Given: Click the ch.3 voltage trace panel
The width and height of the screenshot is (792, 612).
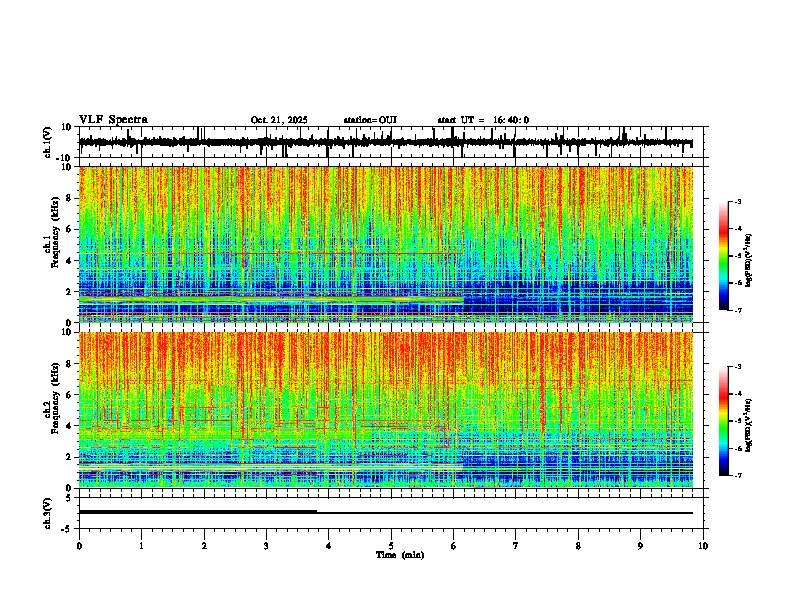Looking at the screenshot, I should [x=391, y=513].
